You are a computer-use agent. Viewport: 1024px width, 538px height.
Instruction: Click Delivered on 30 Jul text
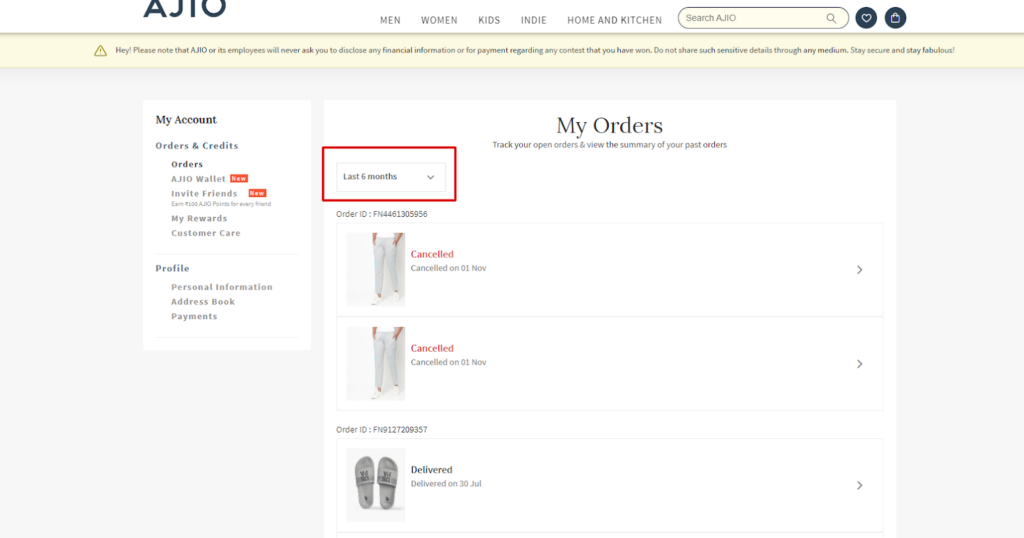pos(446,484)
